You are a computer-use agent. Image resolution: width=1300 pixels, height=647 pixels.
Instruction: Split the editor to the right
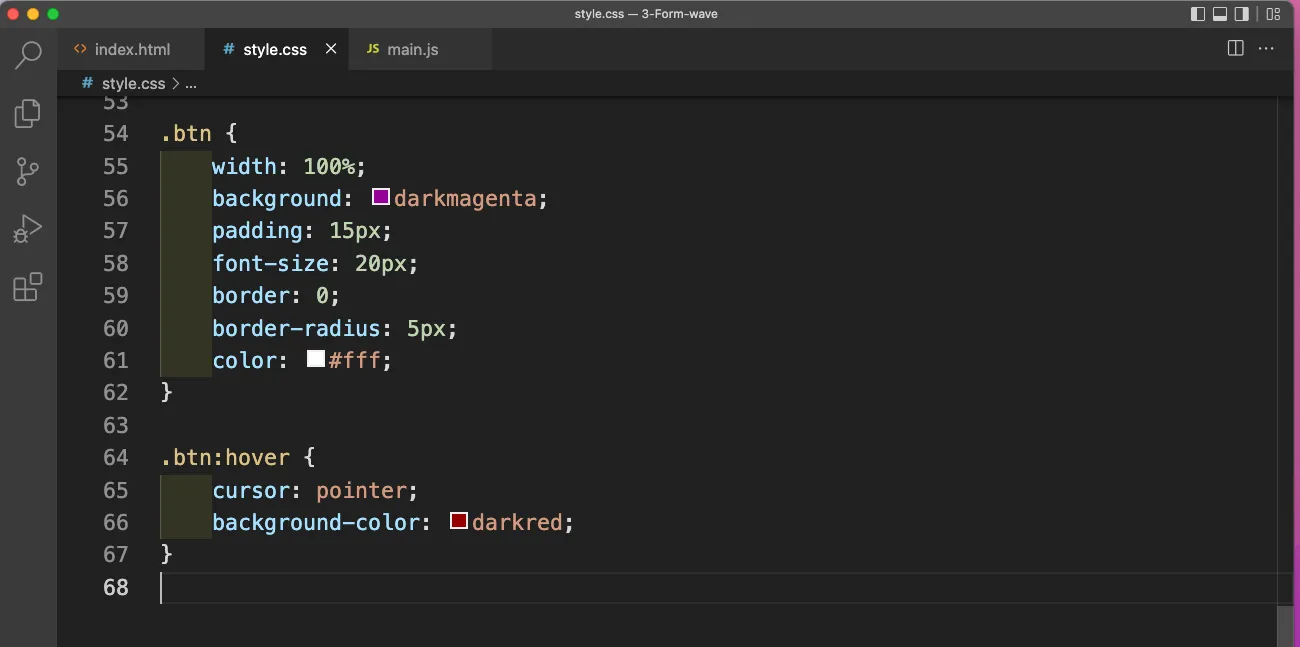[1235, 48]
